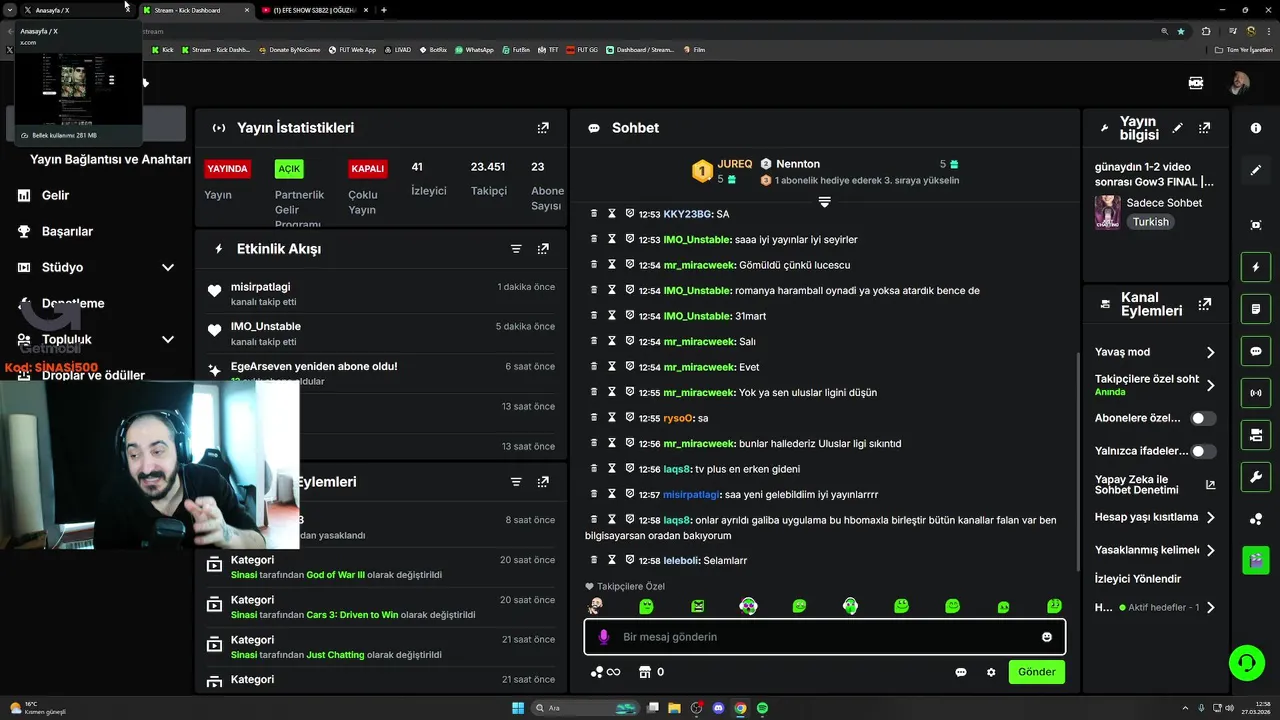The width and height of the screenshot is (1280, 720).
Task: Click the broadcast signal sidebar icon
Action: 1256,394
